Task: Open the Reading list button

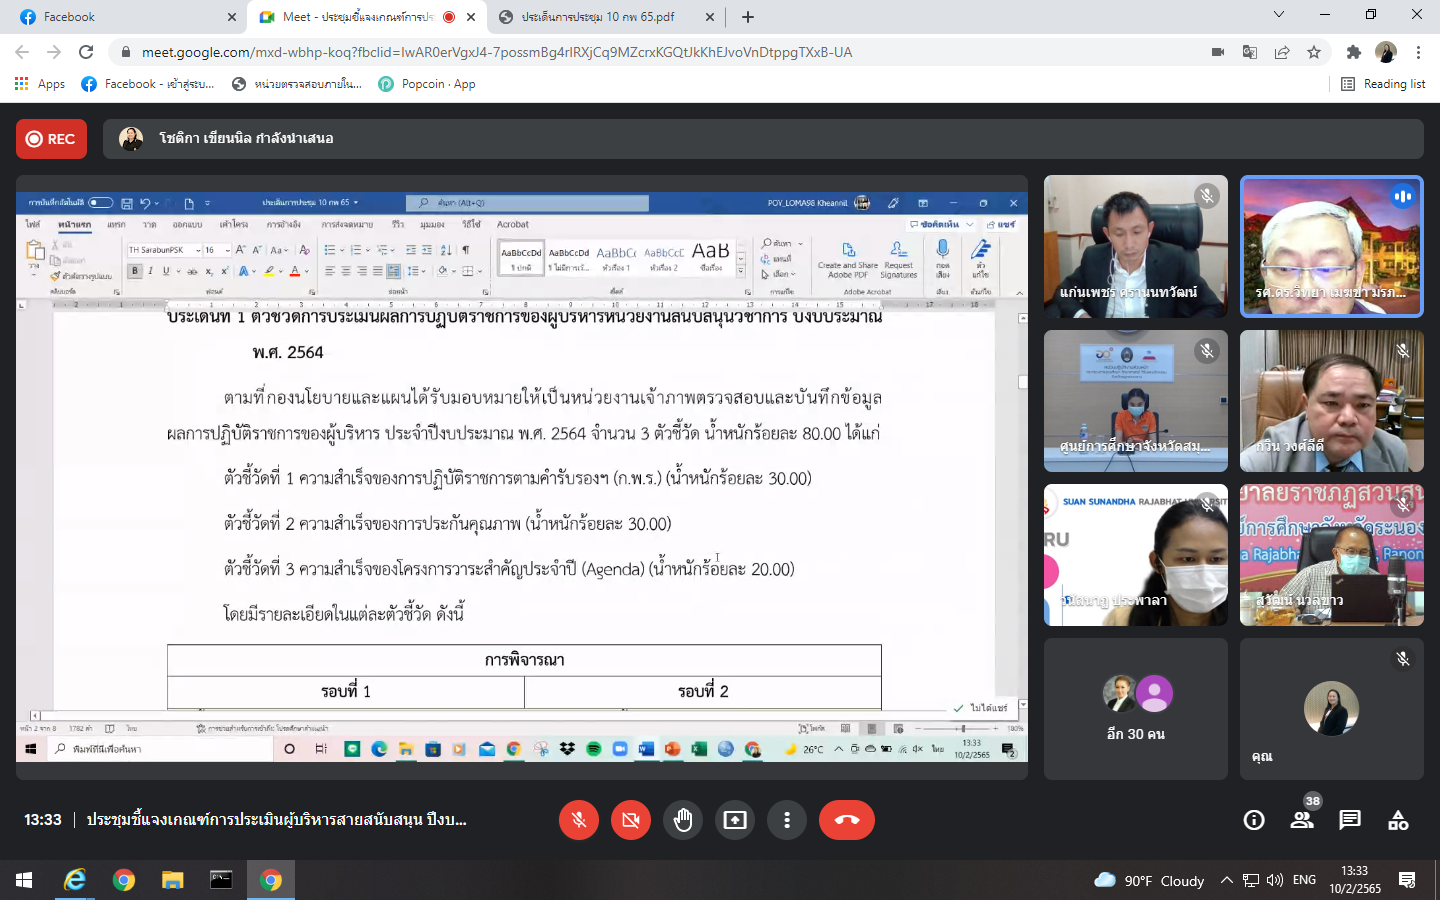Action: pos(1383,84)
